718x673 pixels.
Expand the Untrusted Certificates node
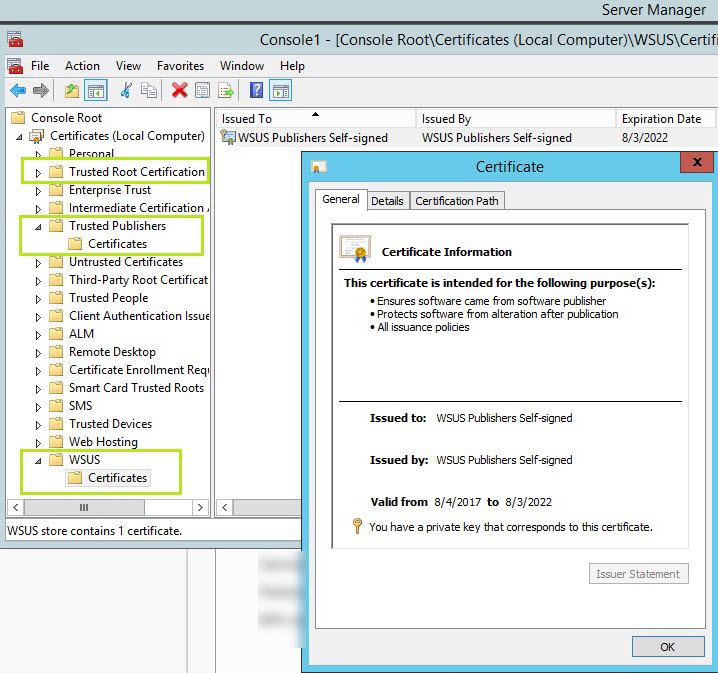[39, 262]
